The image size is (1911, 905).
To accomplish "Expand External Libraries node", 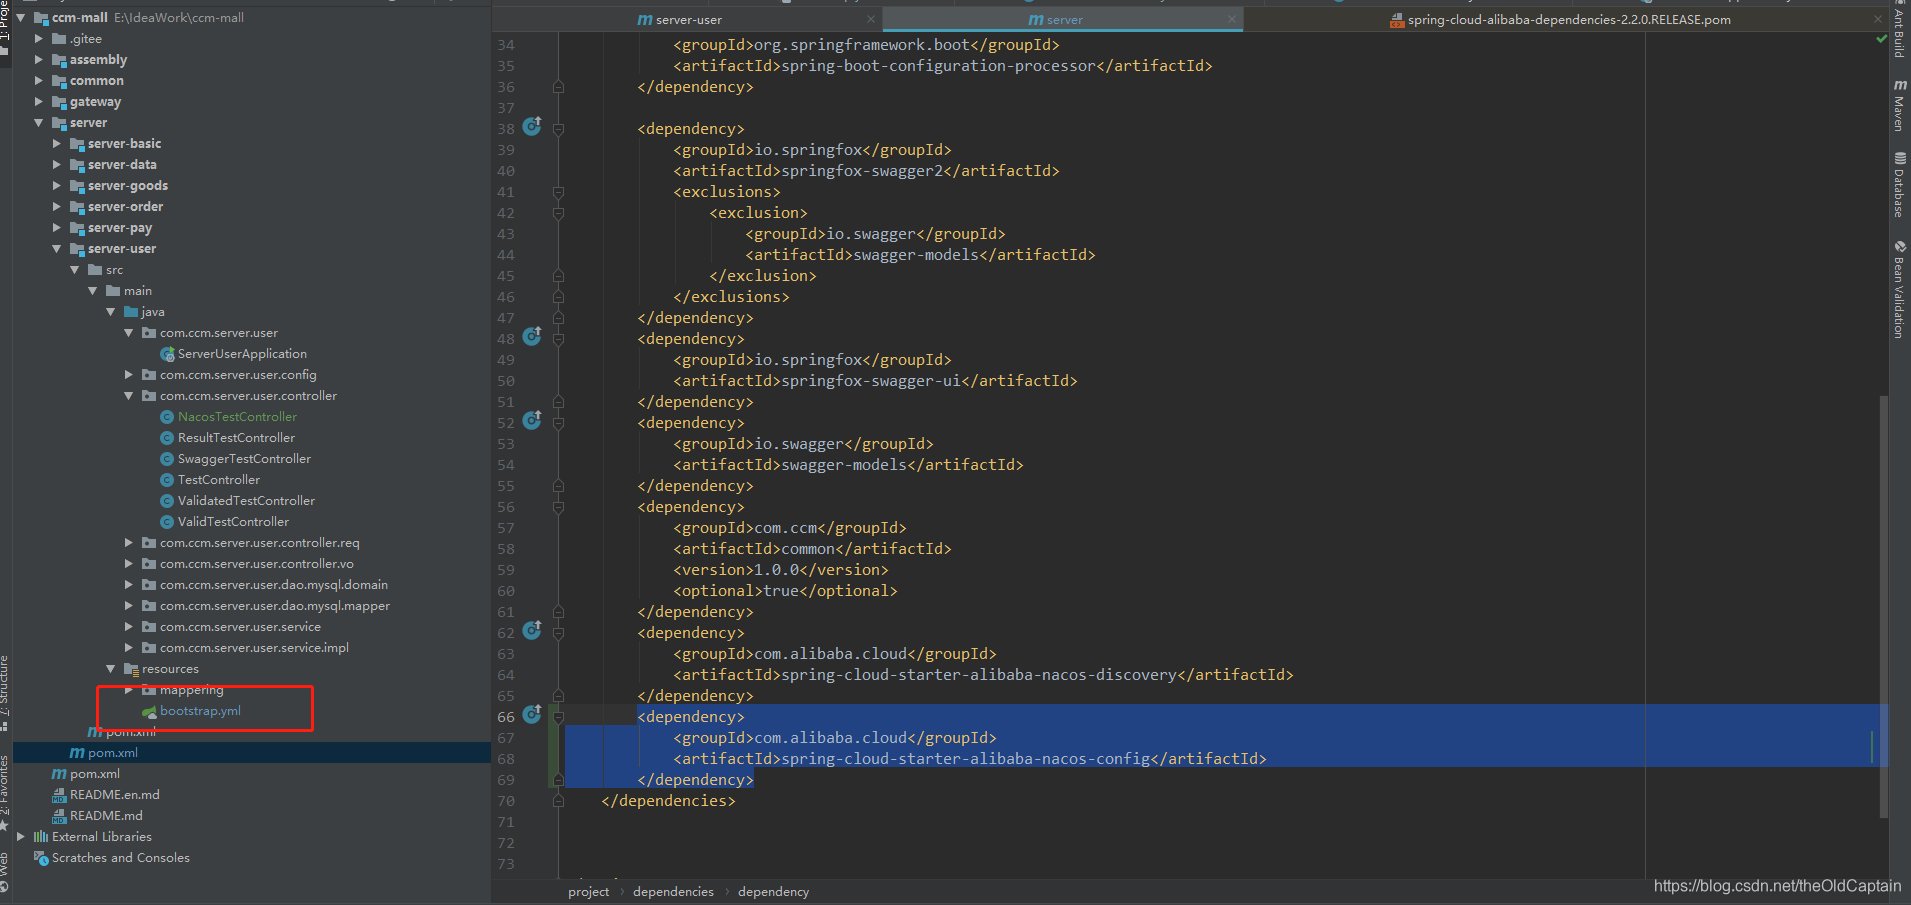I will [x=21, y=837].
